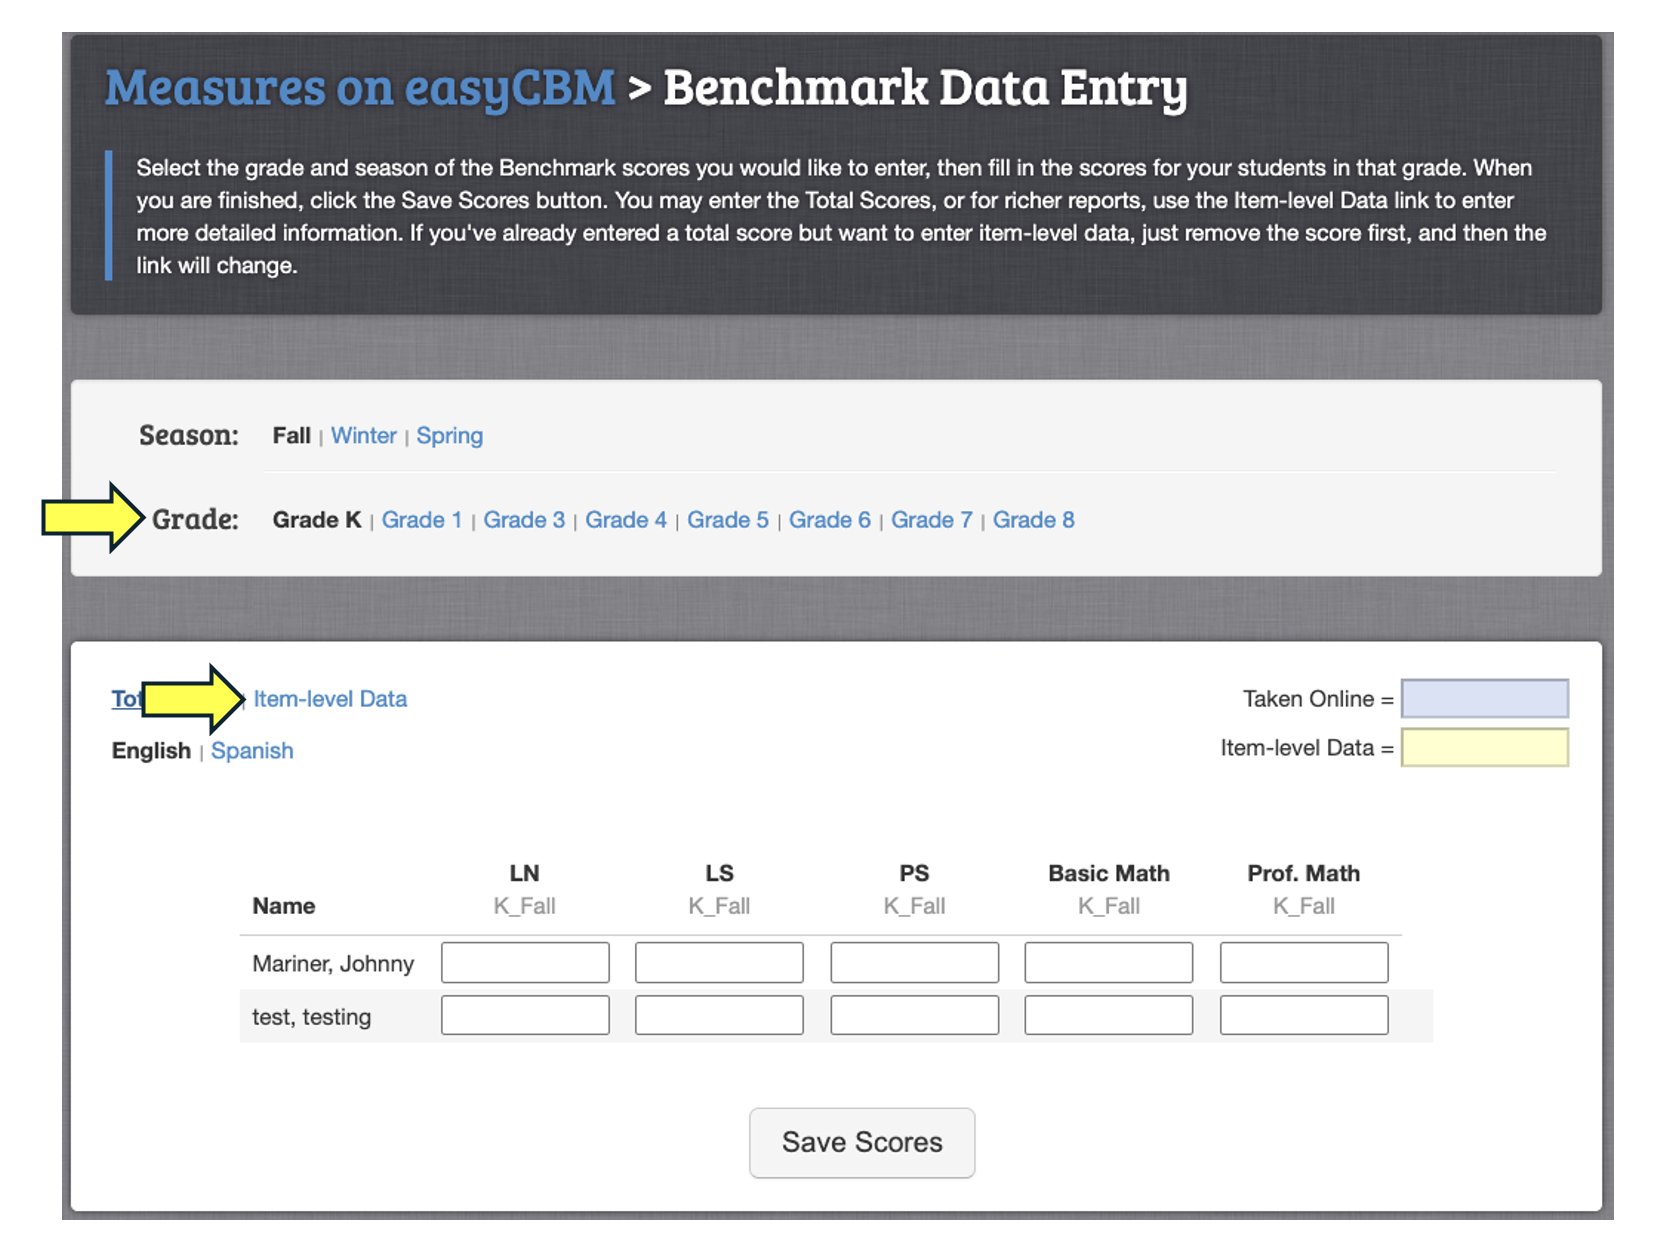Select English language
Viewport: 1666px width, 1252px height.
[151, 751]
